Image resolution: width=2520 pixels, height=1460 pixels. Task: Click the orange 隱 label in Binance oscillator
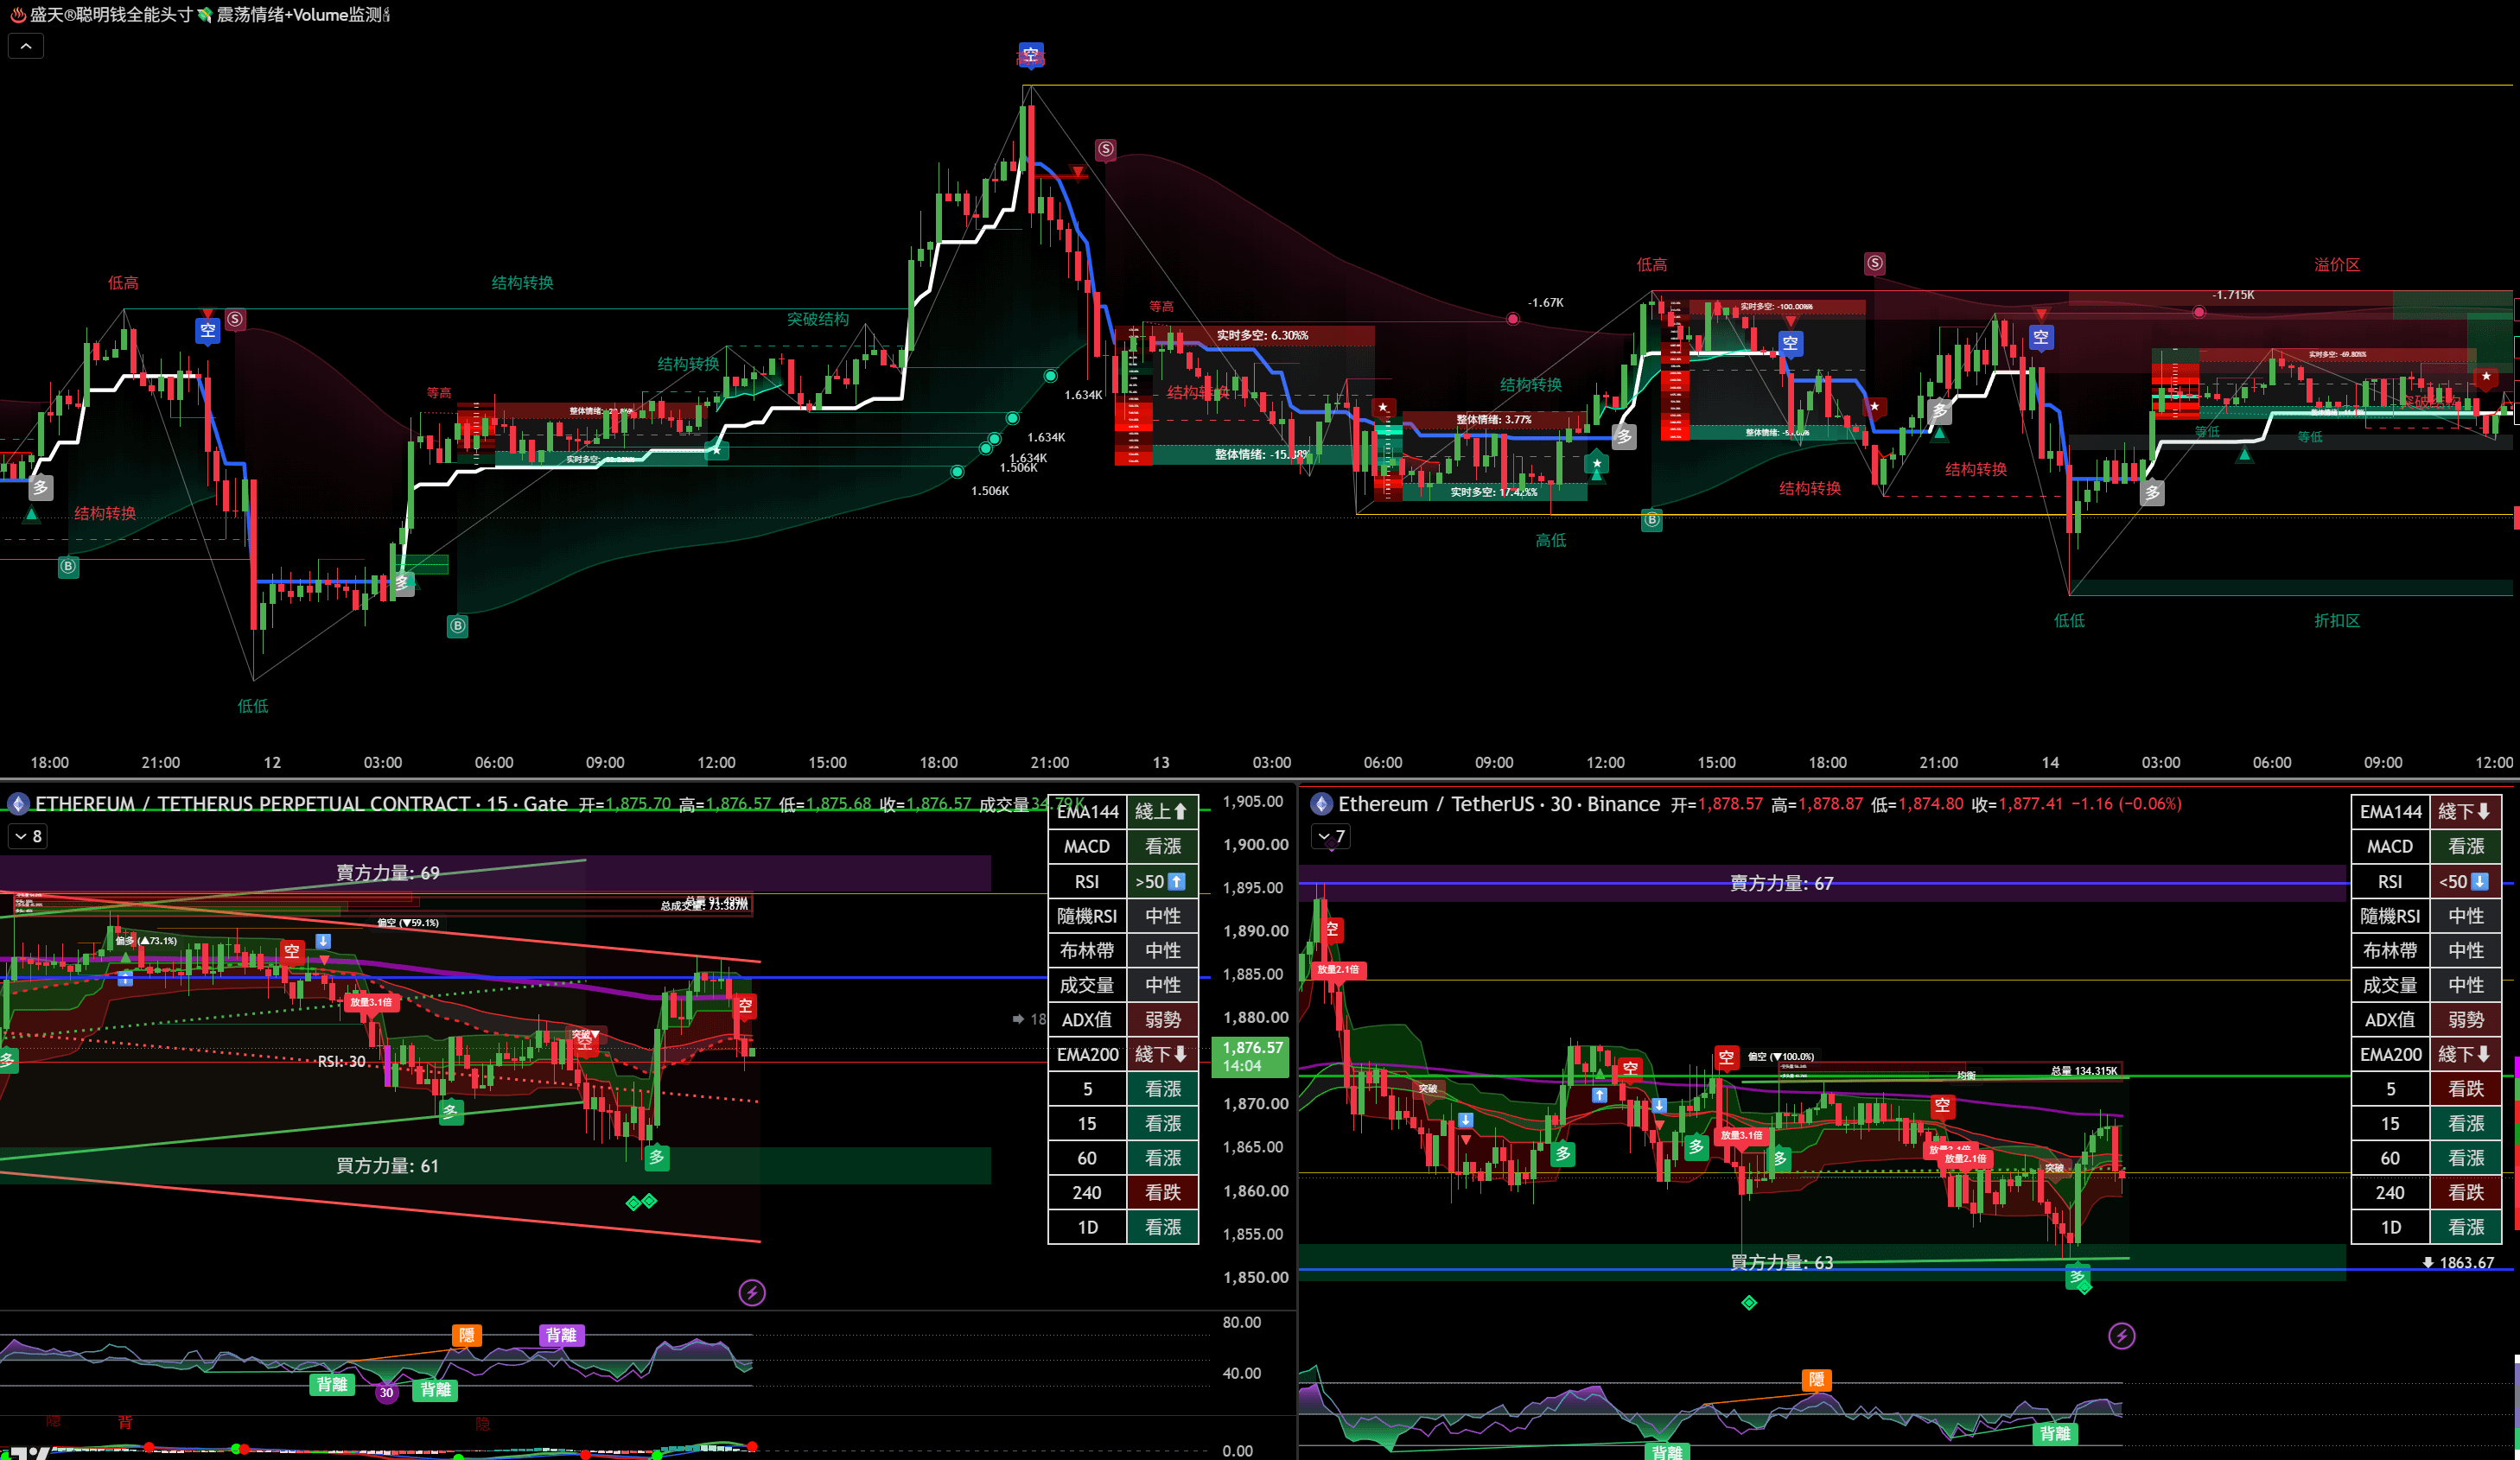click(1816, 1380)
